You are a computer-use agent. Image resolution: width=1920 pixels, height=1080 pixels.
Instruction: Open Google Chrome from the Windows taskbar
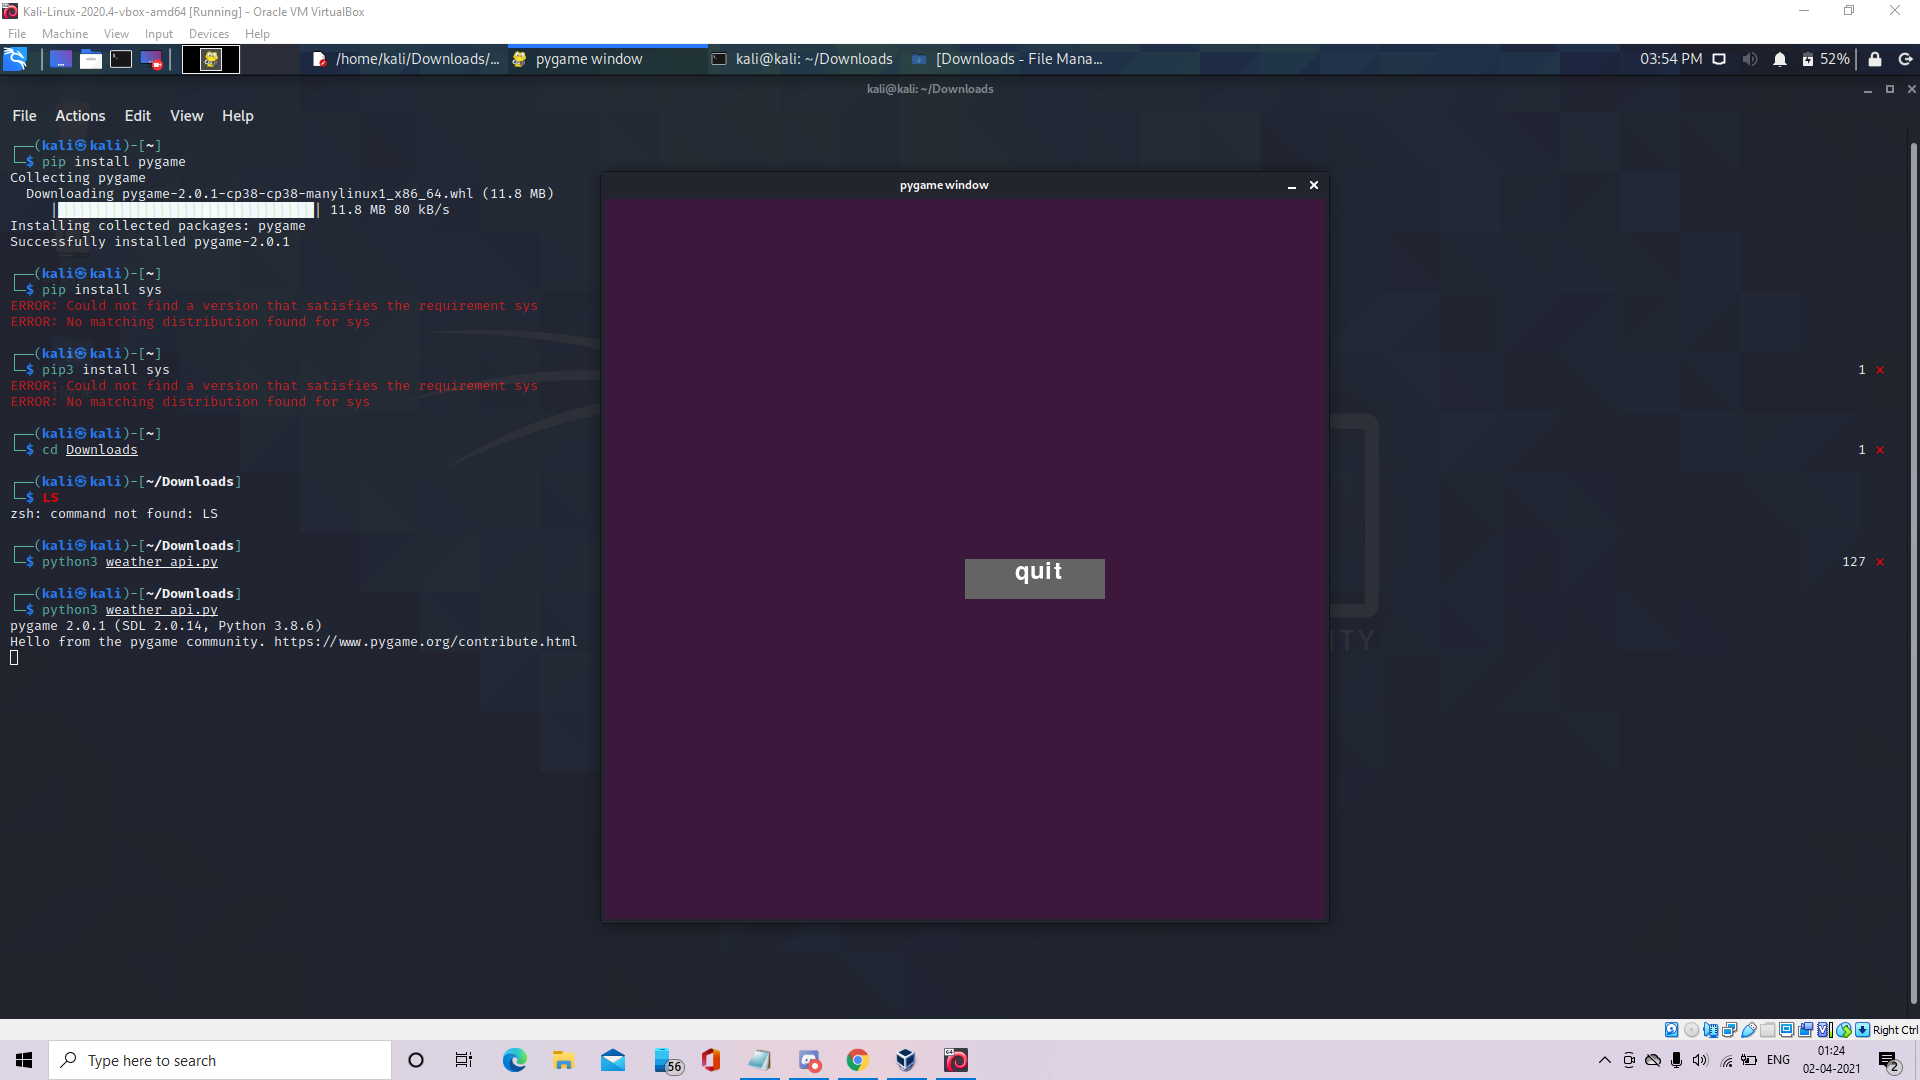857,1060
